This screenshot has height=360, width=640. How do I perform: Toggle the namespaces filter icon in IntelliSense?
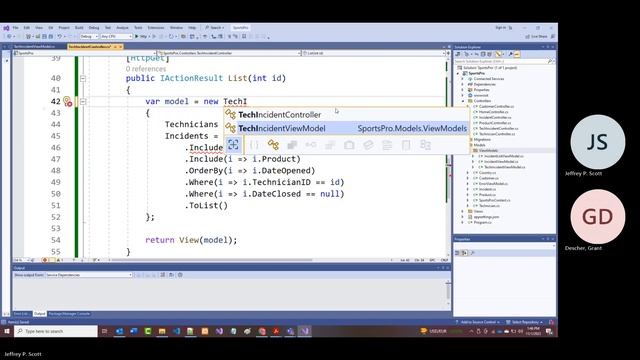[x=254, y=144]
